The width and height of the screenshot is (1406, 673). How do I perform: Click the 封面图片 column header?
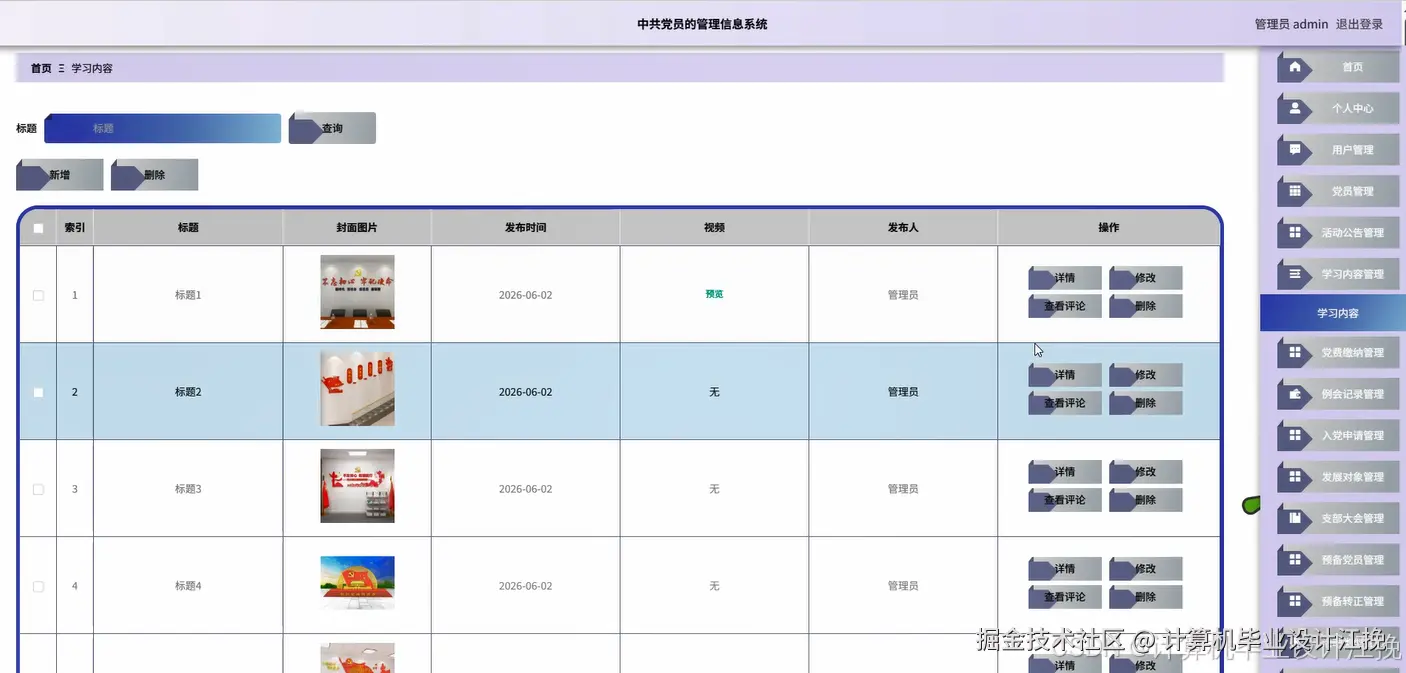pyautogui.click(x=357, y=228)
